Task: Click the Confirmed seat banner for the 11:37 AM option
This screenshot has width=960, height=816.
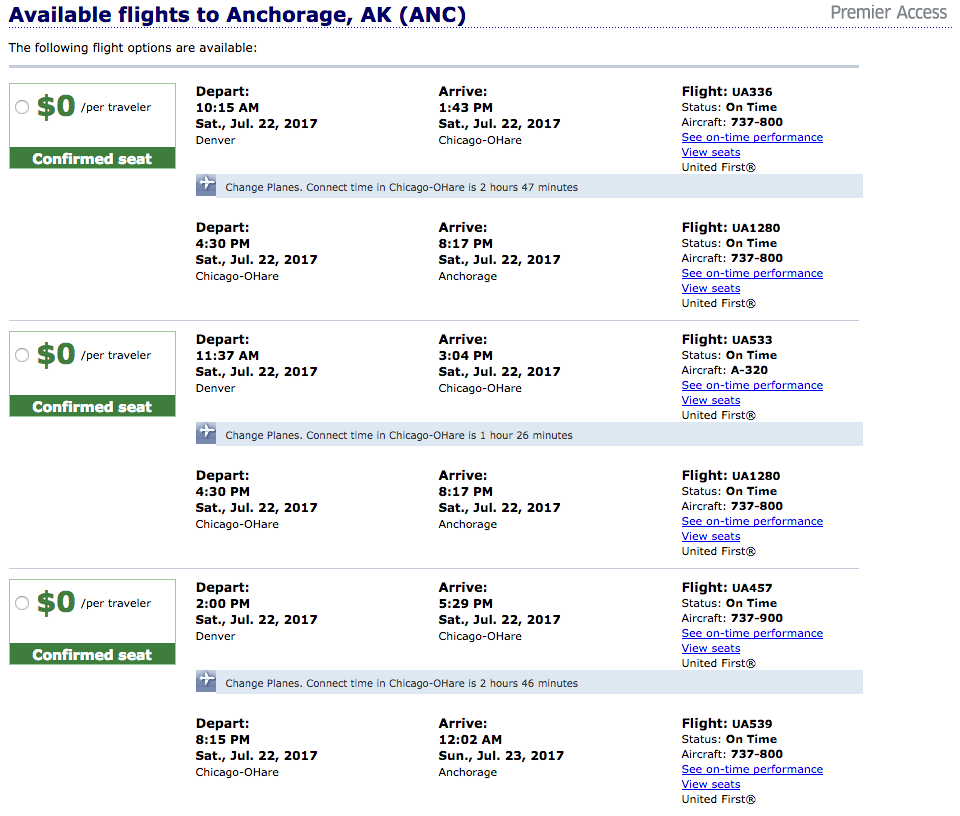Action: 92,406
